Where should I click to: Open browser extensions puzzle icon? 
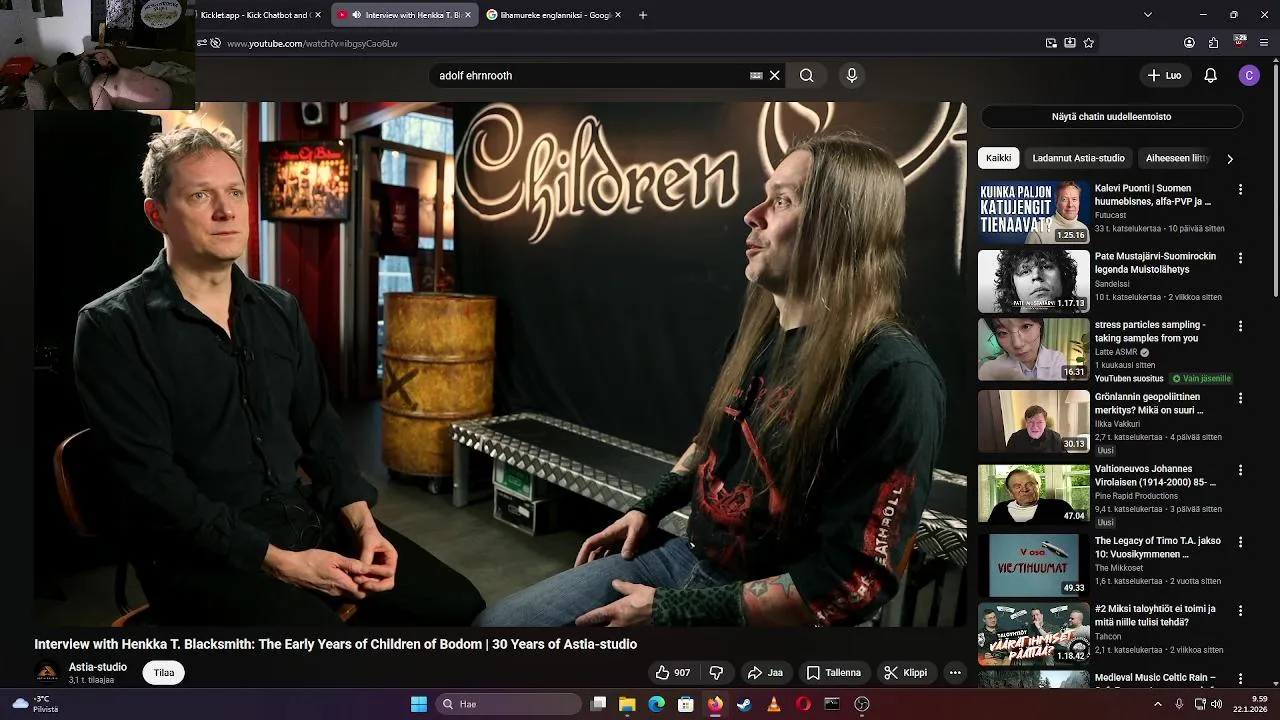(x=1213, y=43)
